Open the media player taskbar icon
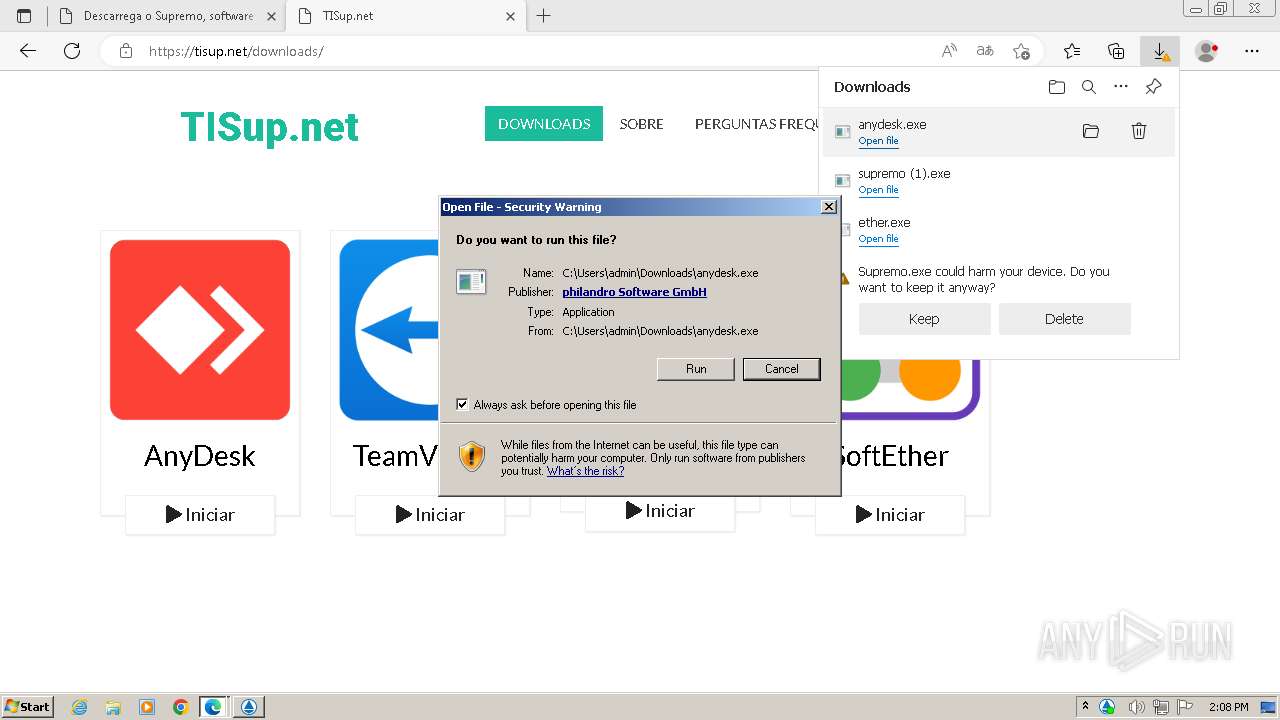The width and height of the screenshot is (1280, 720). [x=147, y=707]
